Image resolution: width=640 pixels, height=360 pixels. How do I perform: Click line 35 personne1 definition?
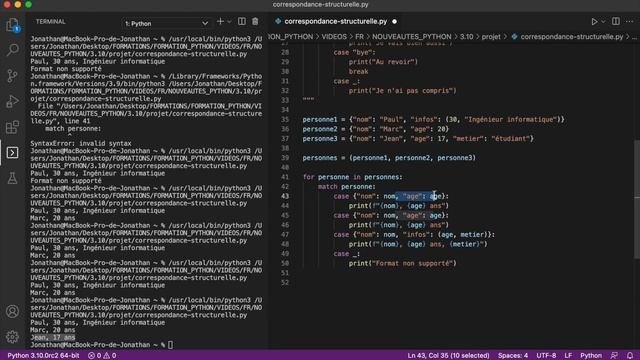click(433, 119)
